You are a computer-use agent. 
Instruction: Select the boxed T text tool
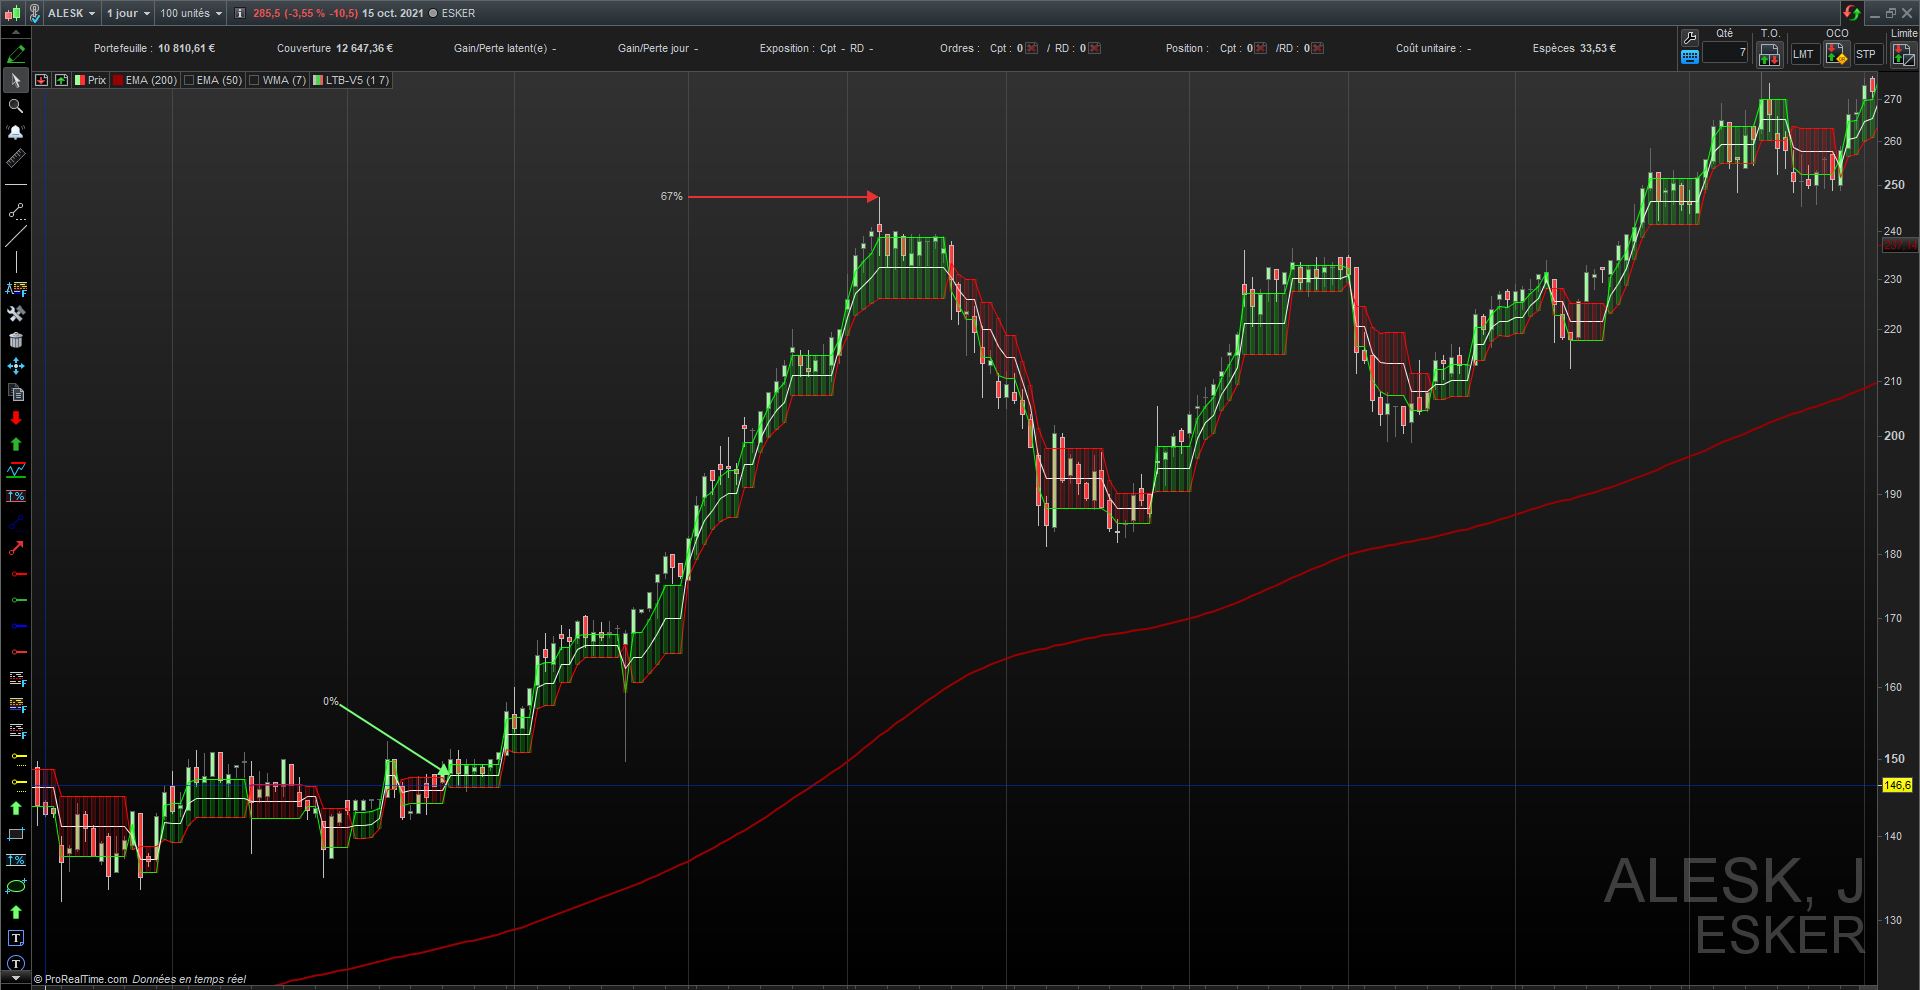pyautogui.click(x=16, y=938)
